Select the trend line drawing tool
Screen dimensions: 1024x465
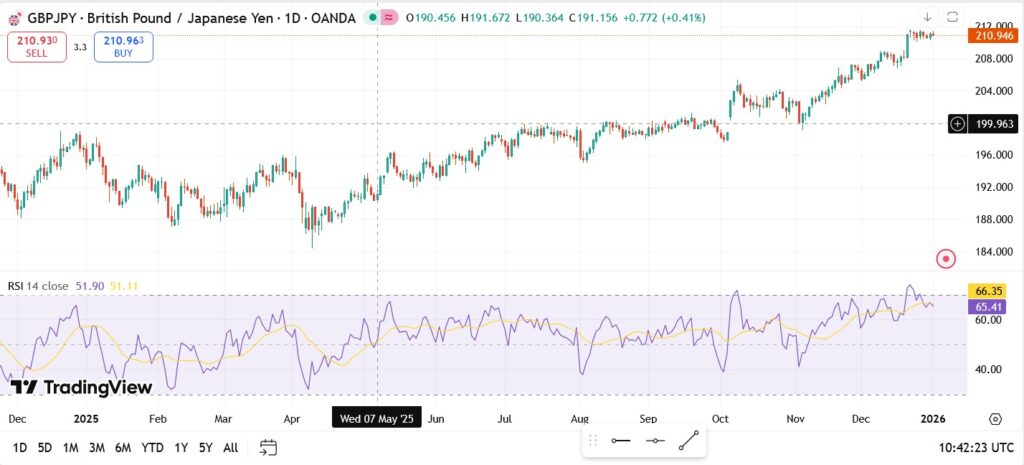689,440
